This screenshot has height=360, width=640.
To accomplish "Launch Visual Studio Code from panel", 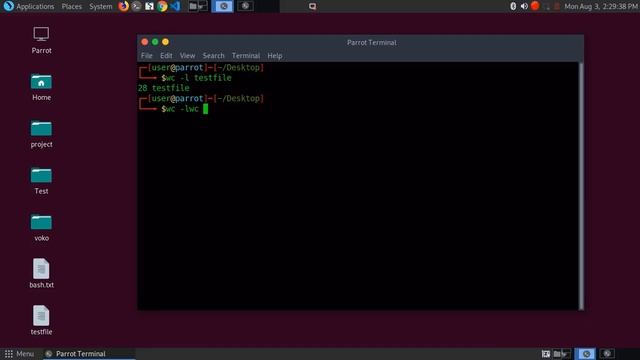I will point(175,6).
